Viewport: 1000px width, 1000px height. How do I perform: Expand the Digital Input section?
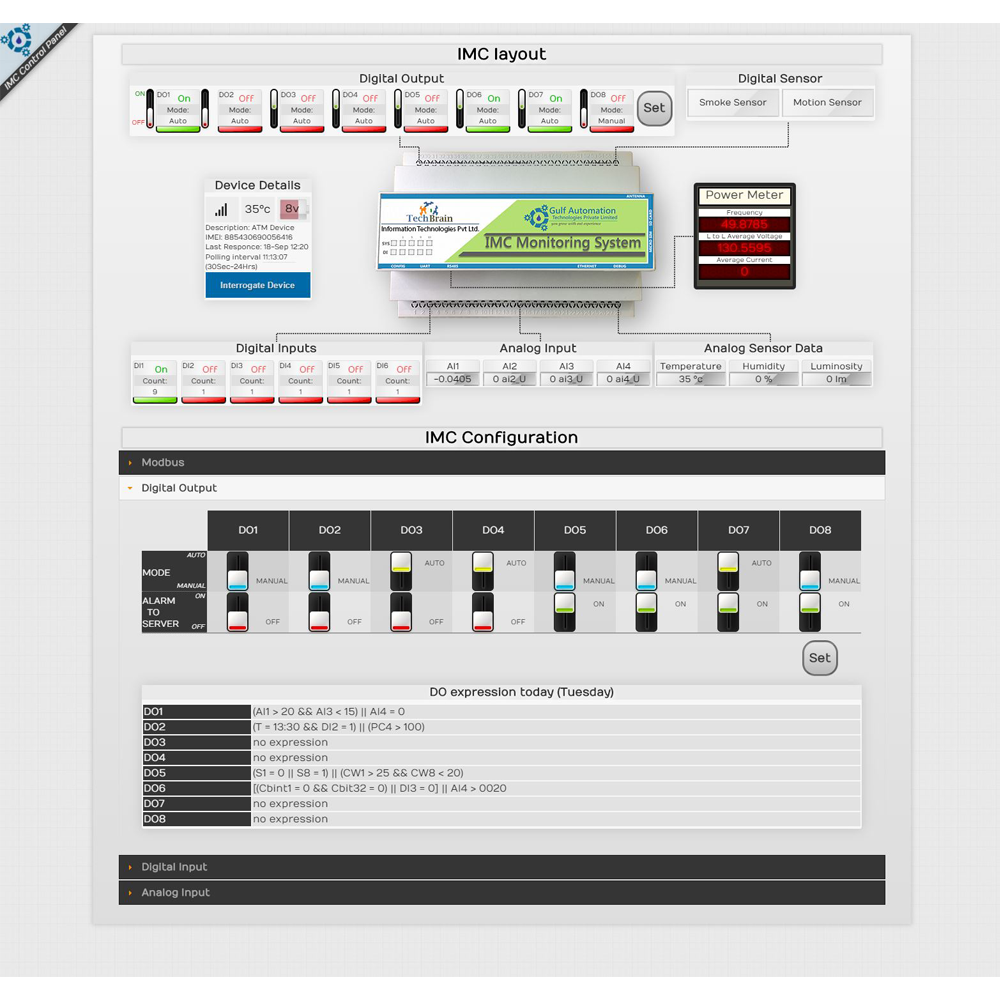click(x=174, y=867)
